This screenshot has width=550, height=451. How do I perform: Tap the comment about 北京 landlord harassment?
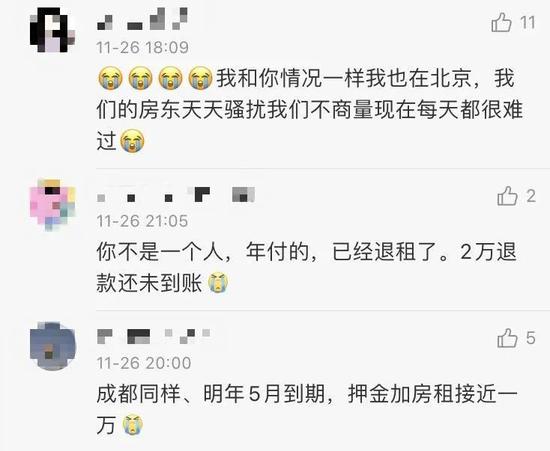(x=310, y=109)
